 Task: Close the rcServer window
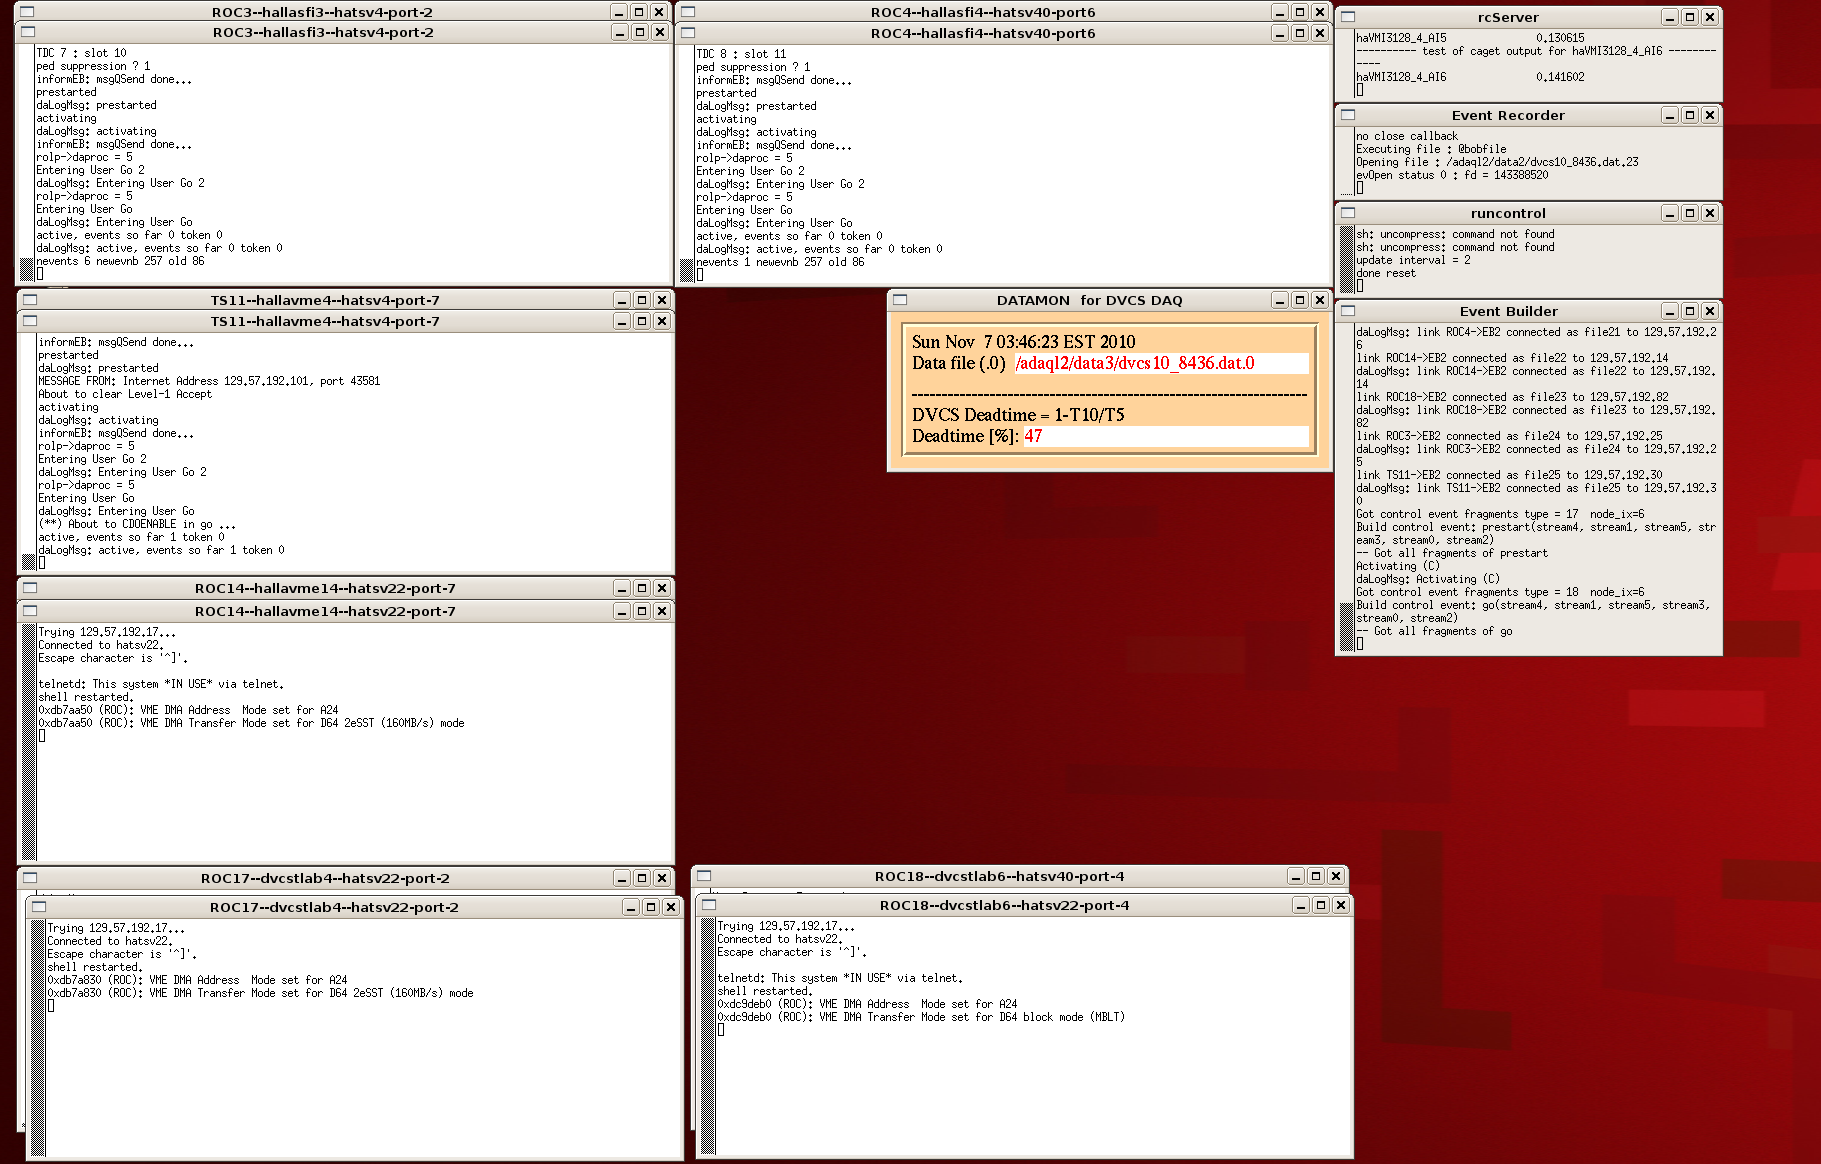(x=1710, y=17)
